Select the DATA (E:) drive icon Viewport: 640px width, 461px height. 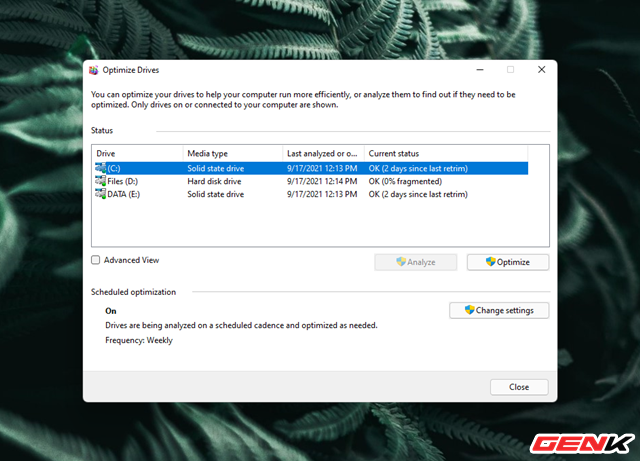point(100,194)
